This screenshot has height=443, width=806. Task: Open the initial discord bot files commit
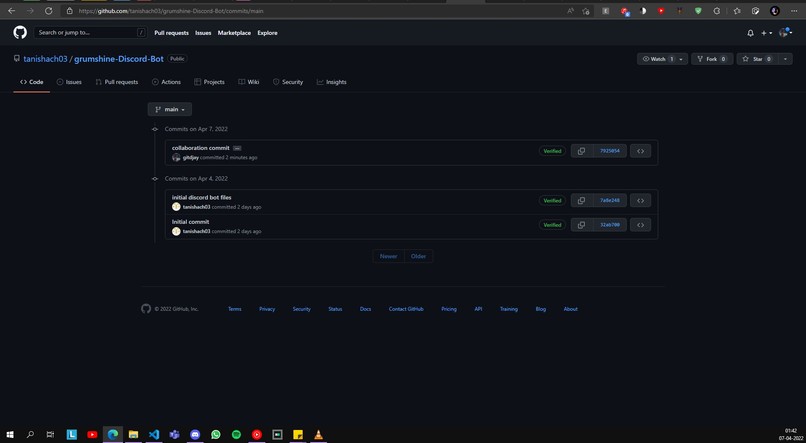[202, 197]
